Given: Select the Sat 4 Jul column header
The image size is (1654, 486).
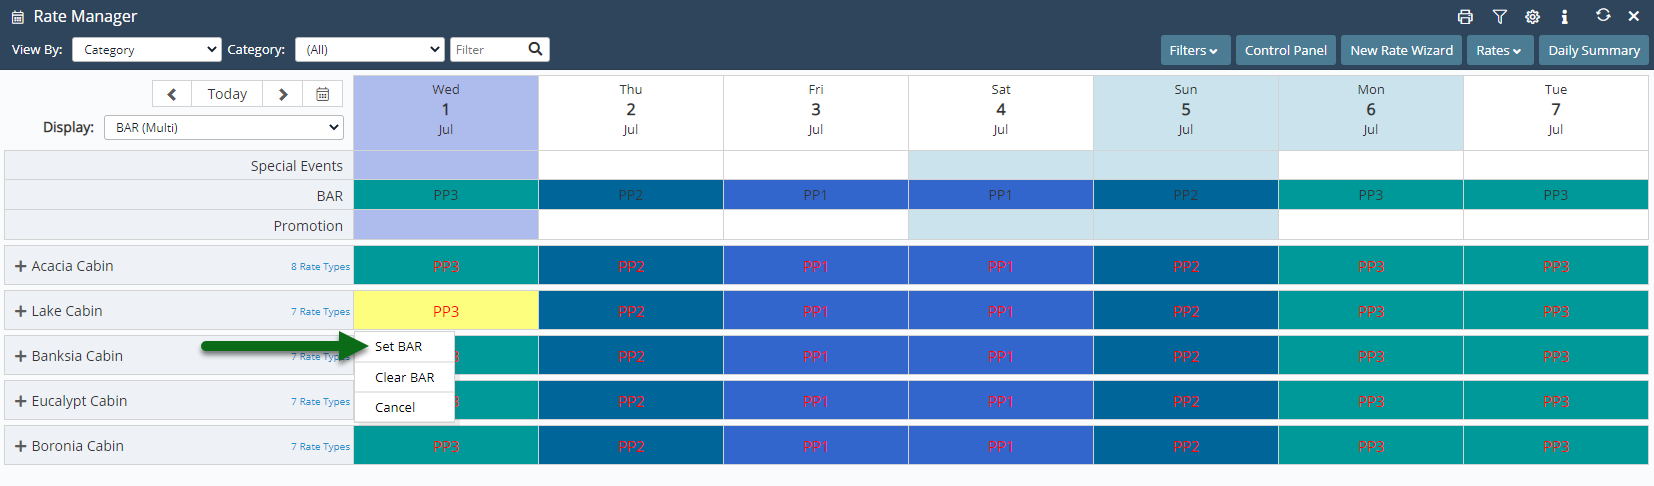Looking at the screenshot, I should pyautogui.click(x=1001, y=113).
